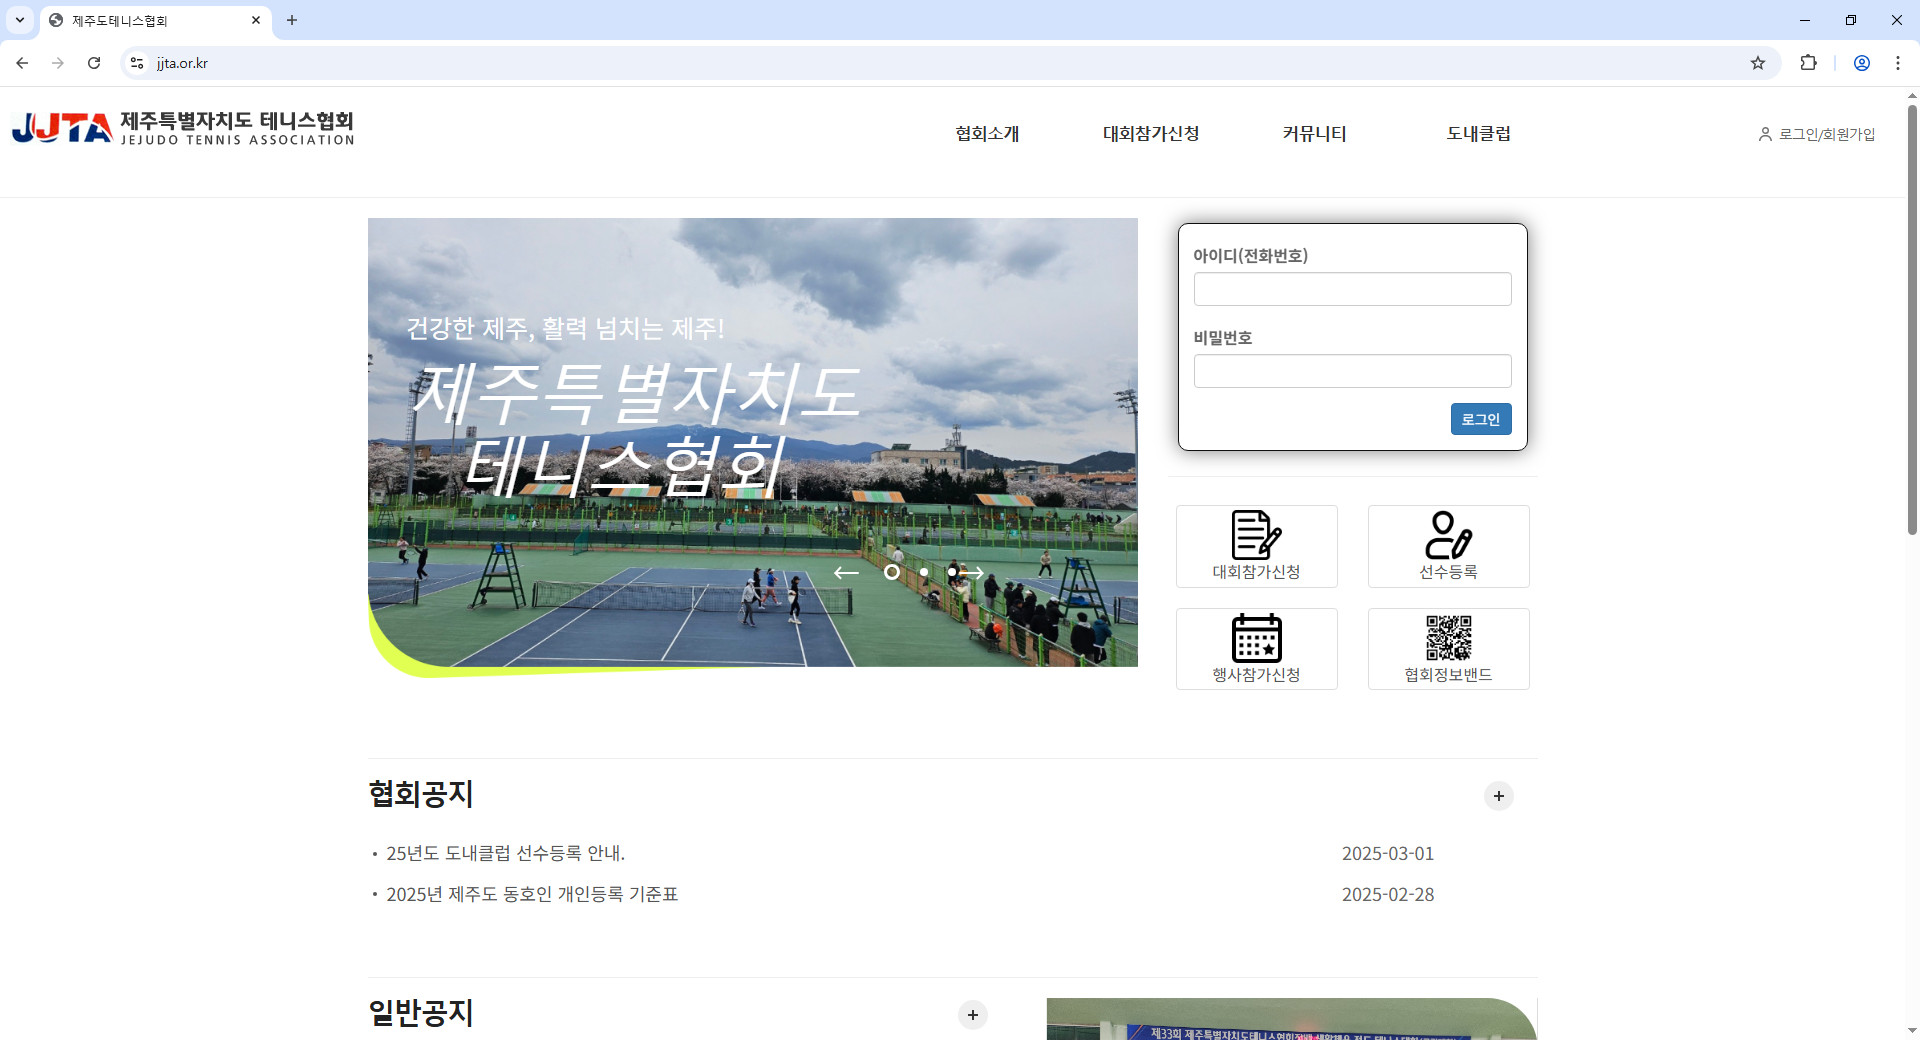
Task: Open notice 2025년 제주도 동호인 개인등록 기준표
Action: click(532, 894)
